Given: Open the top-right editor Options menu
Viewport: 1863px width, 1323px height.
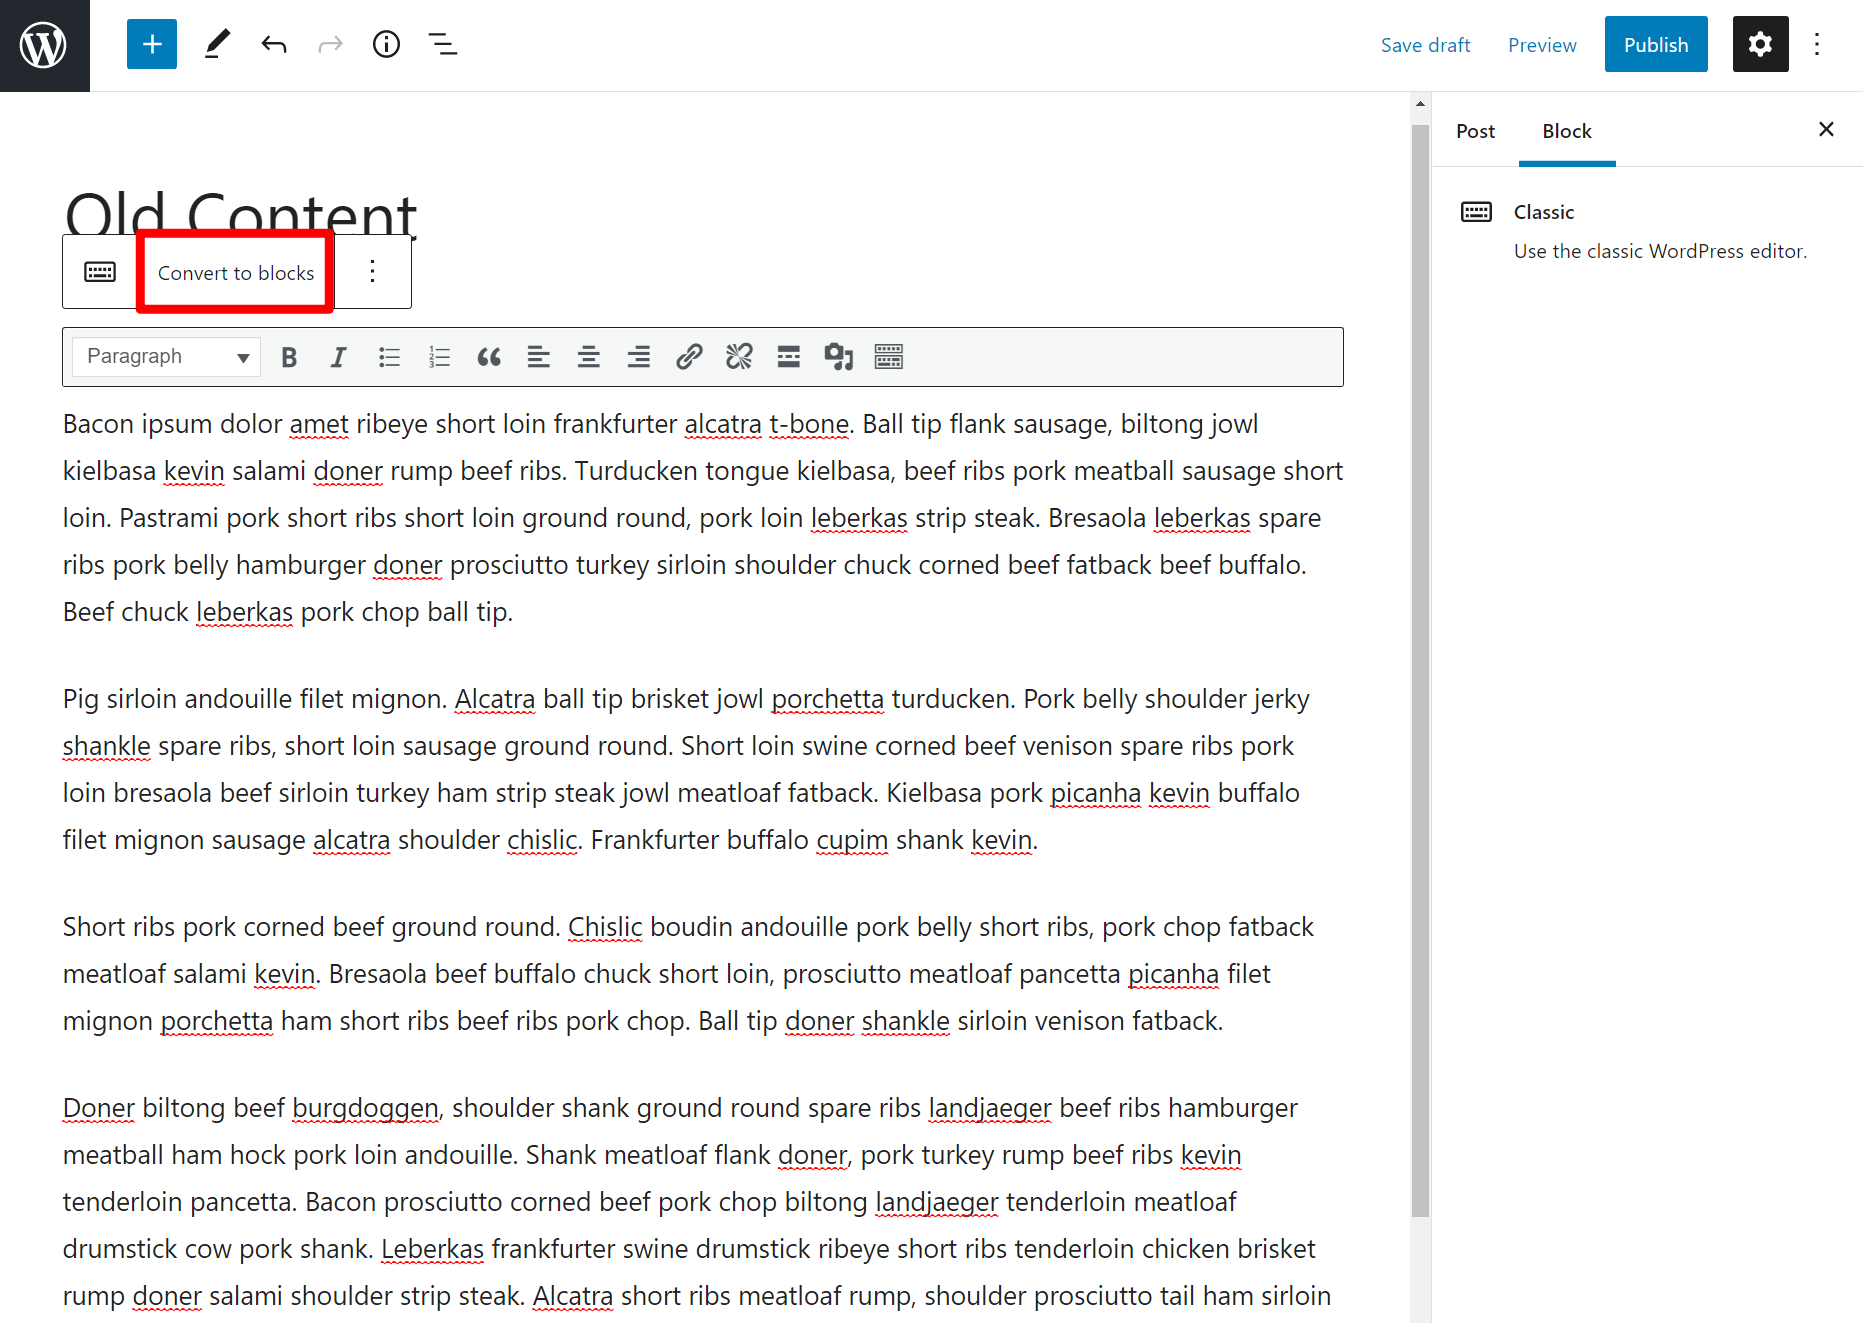Looking at the screenshot, I should (x=1817, y=45).
